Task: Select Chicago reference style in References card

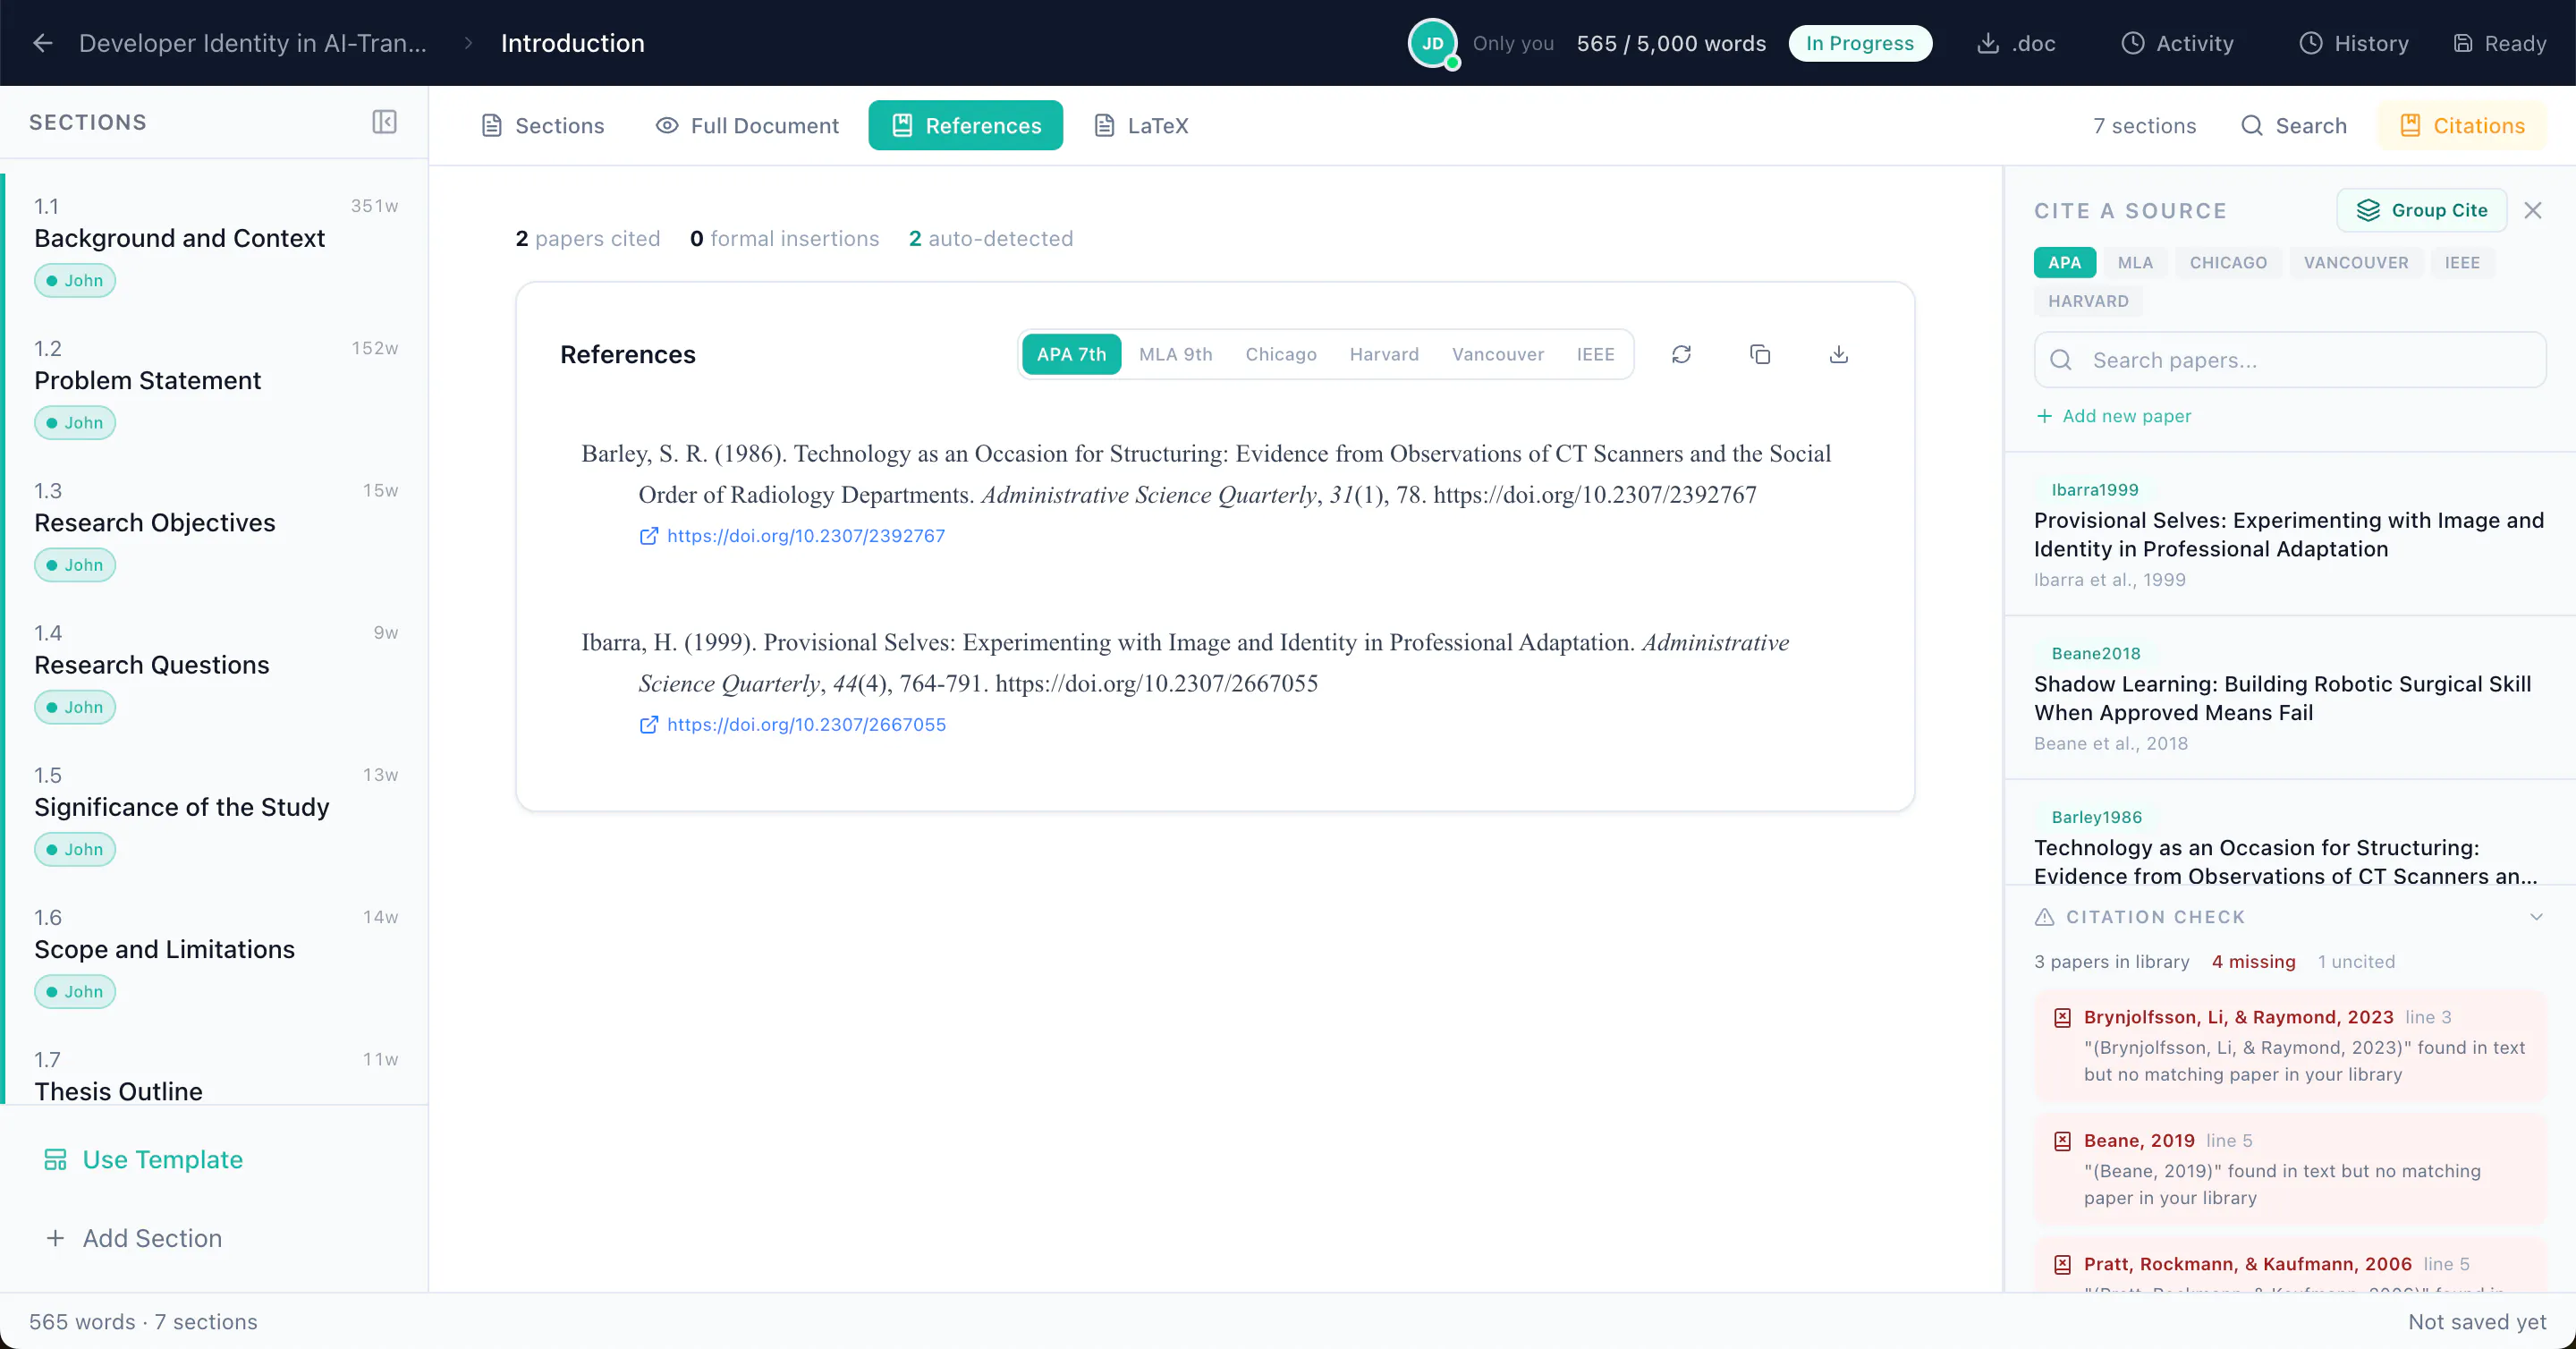Action: pos(1281,354)
